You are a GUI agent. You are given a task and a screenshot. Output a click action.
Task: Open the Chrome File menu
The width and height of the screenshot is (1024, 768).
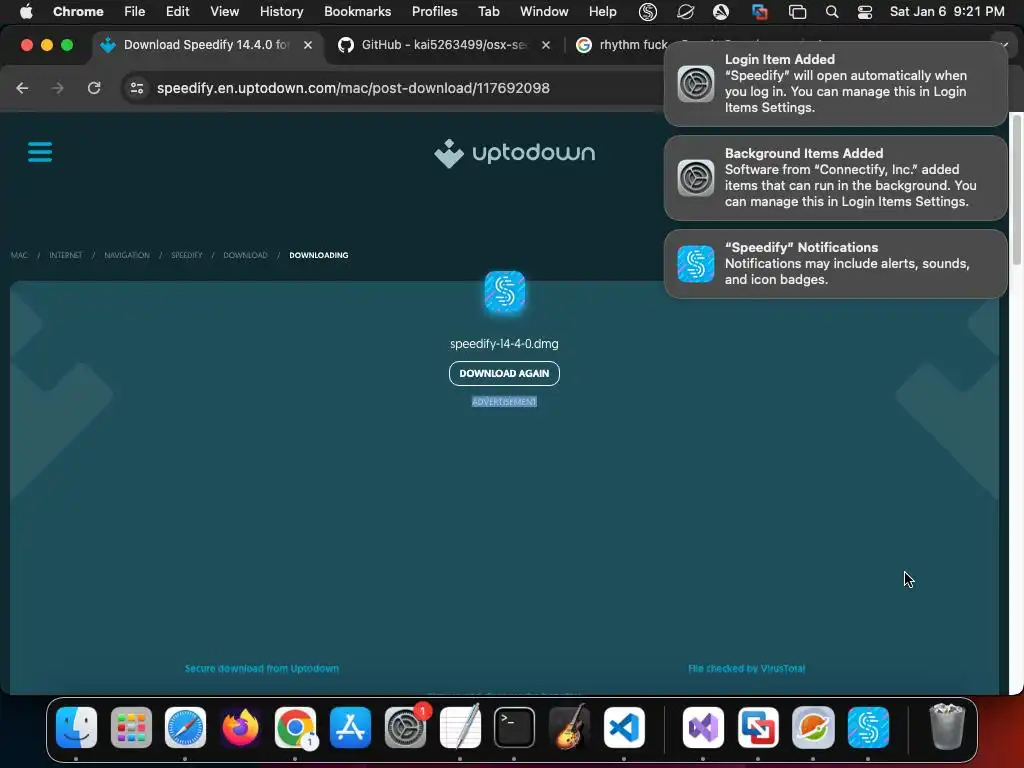pyautogui.click(x=135, y=12)
